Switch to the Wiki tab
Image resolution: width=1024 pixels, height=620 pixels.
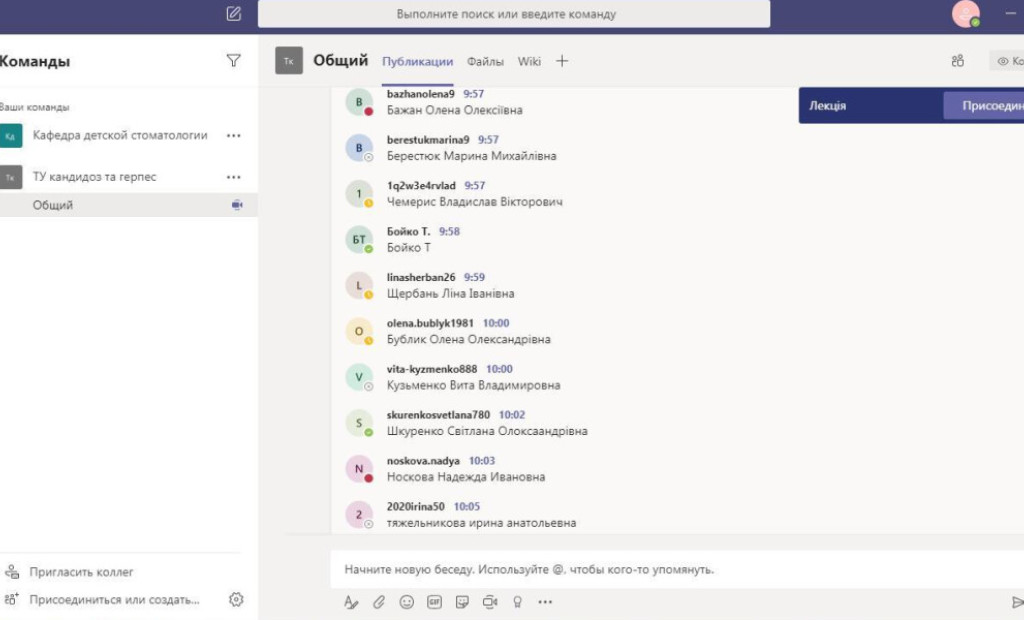(529, 61)
